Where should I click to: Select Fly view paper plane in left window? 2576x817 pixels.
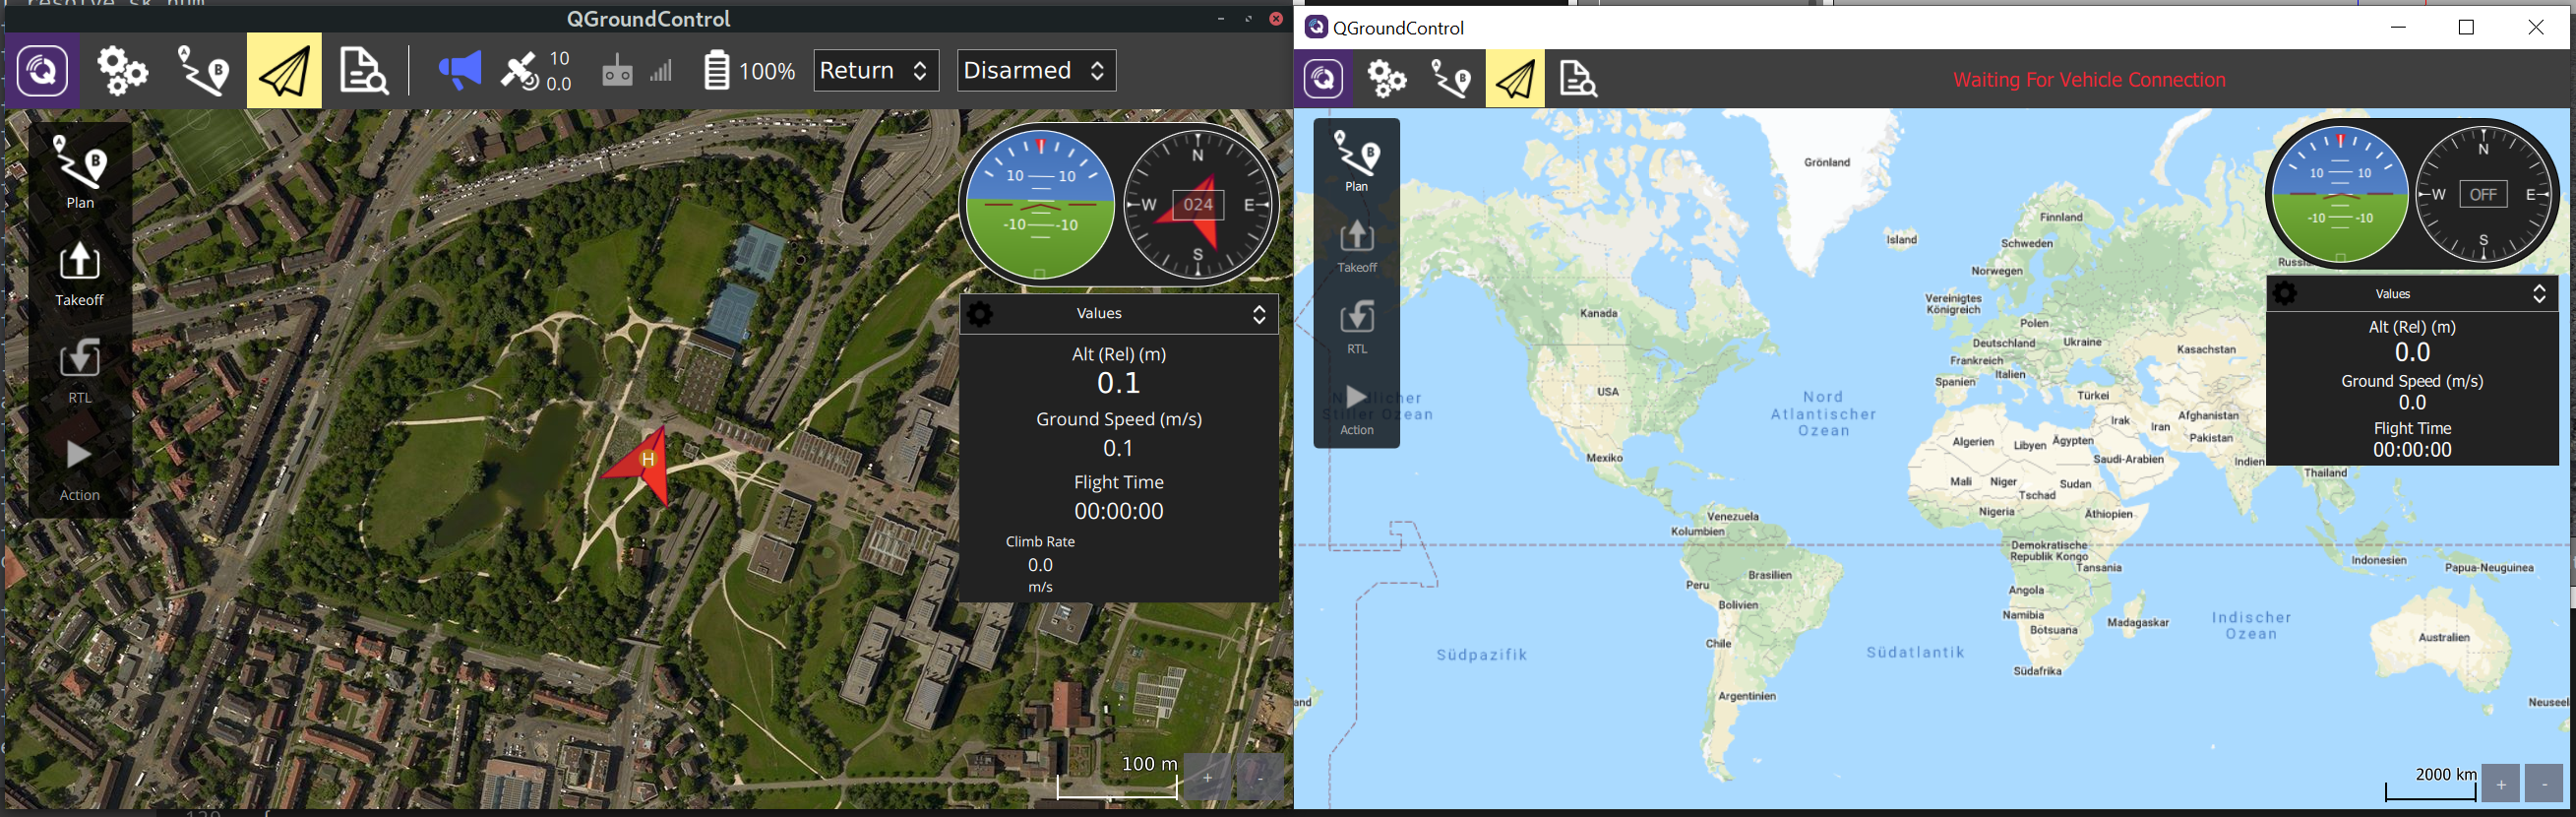(284, 71)
